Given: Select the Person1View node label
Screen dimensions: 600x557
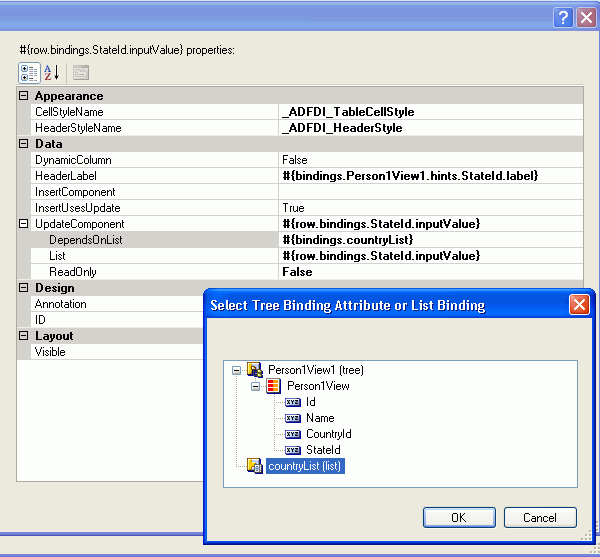Looking at the screenshot, I should pos(318,386).
